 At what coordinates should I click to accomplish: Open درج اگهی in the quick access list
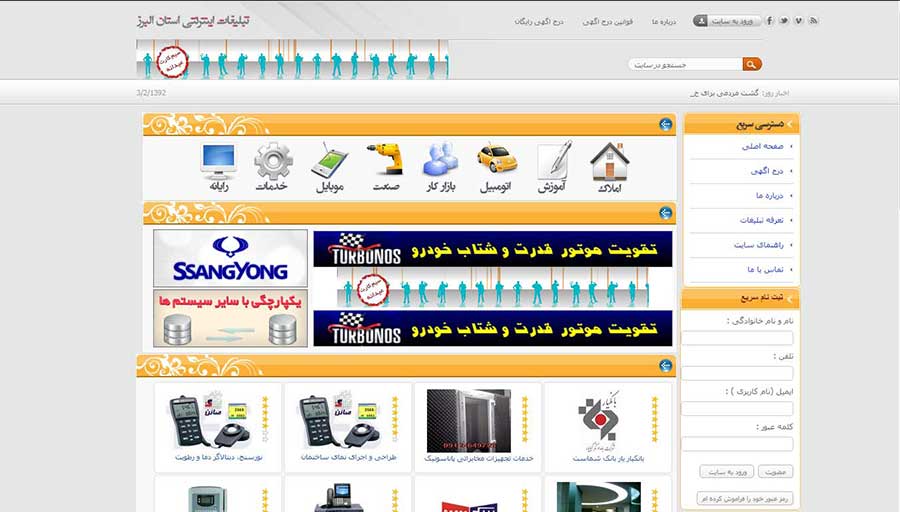(767, 171)
